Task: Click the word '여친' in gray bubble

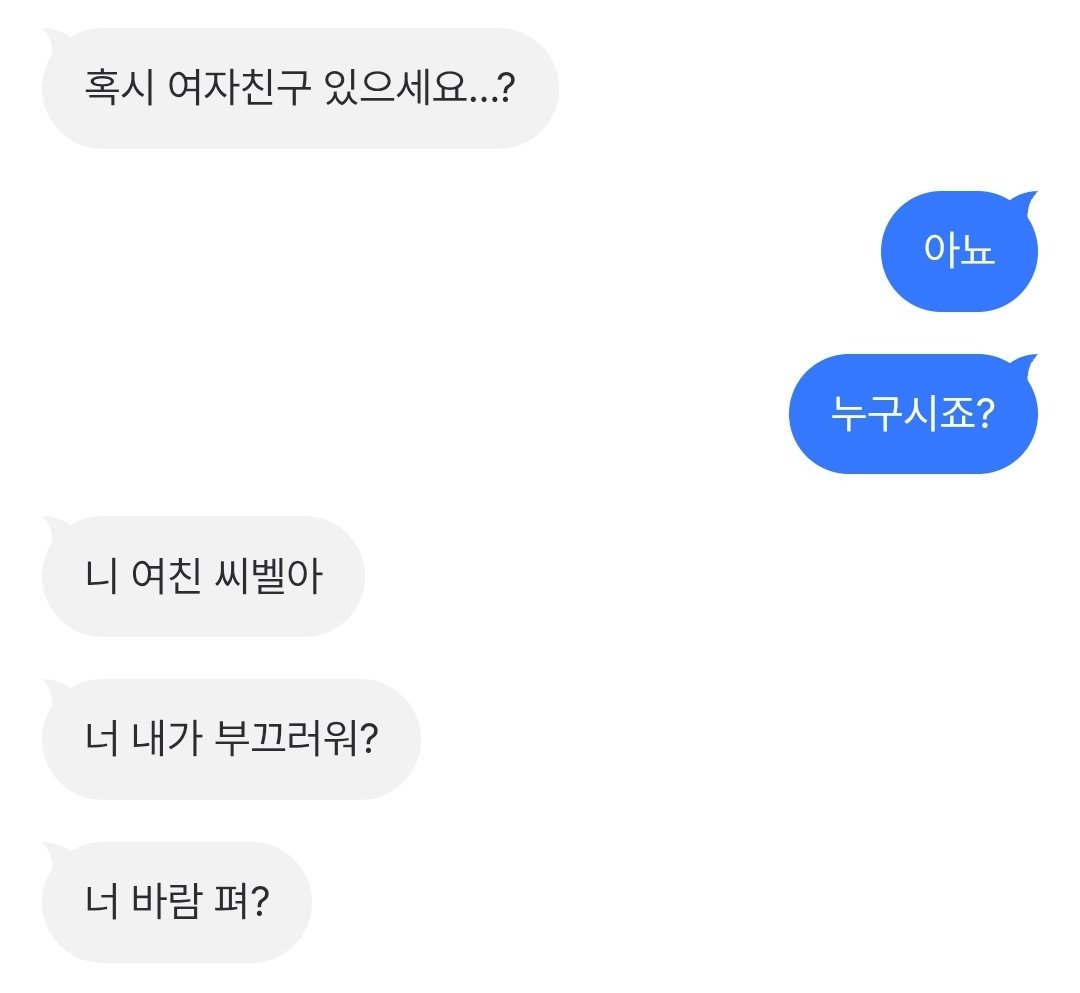Action: [x=166, y=576]
